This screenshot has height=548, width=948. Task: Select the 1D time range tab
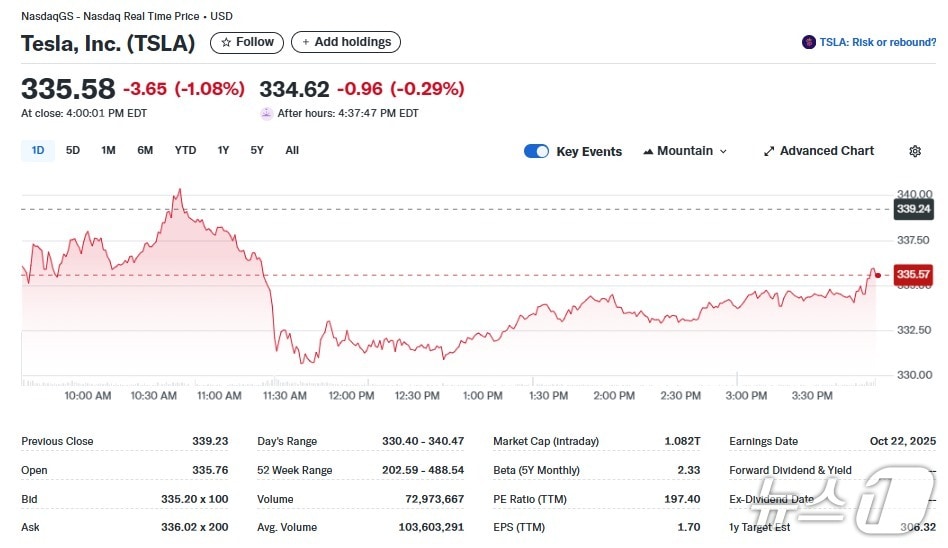click(38, 150)
